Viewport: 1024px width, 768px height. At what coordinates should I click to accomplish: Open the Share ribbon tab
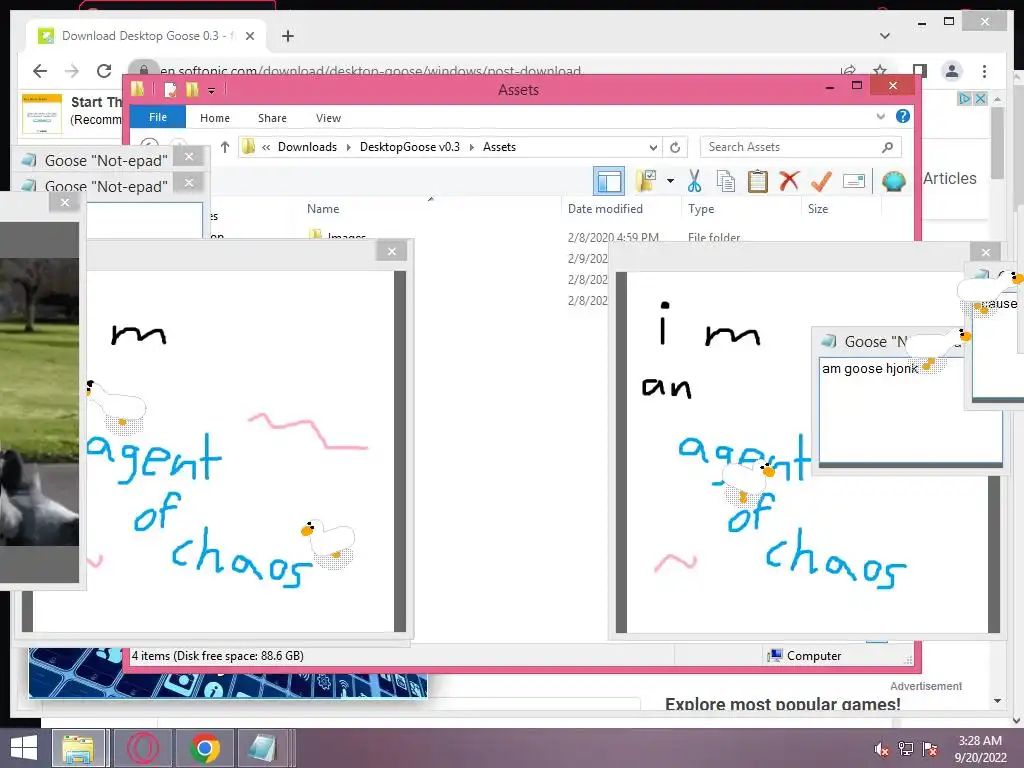272,118
